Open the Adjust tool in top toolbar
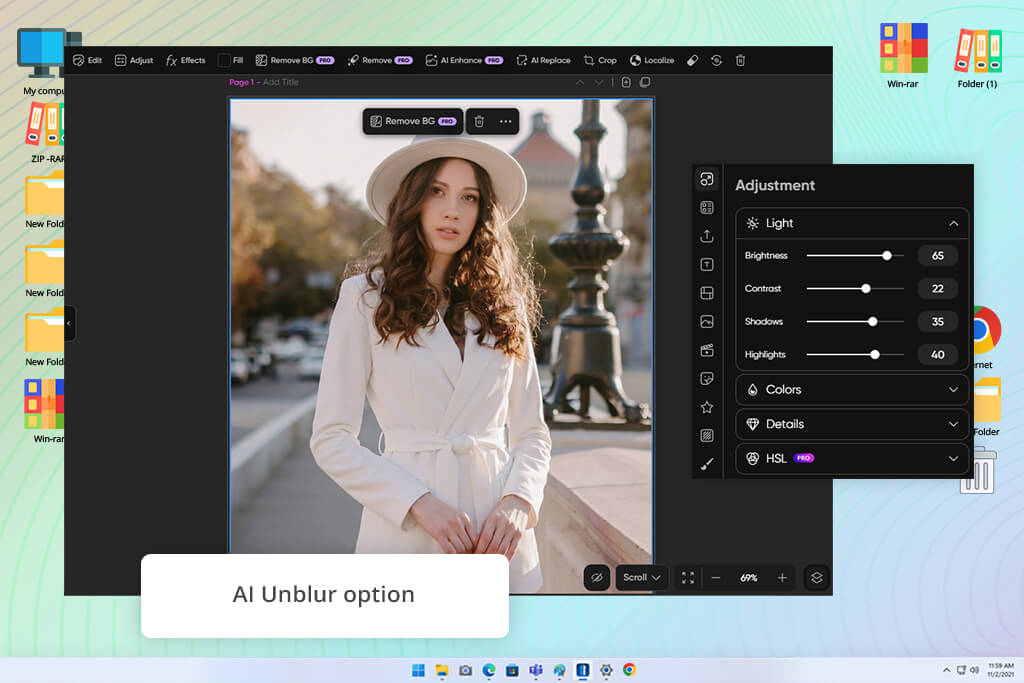Image resolution: width=1024 pixels, height=683 pixels. [x=134, y=60]
